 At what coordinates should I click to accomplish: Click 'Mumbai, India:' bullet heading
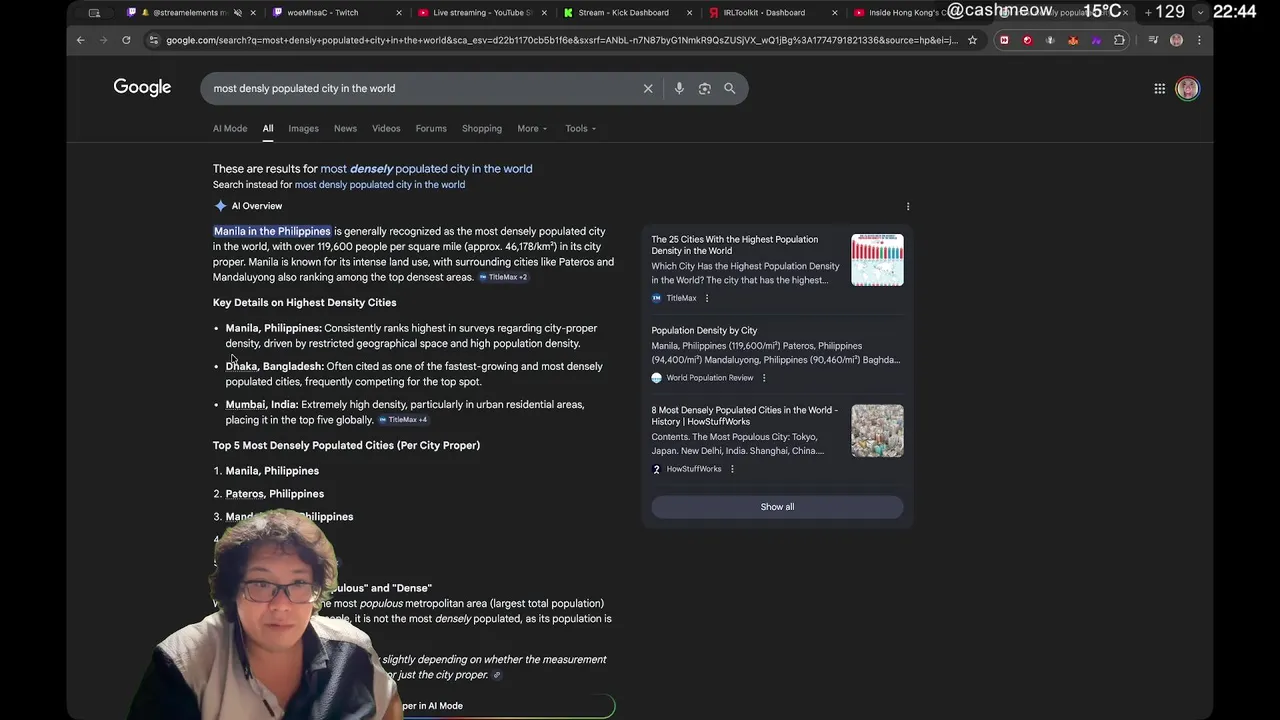coord(262,405)
